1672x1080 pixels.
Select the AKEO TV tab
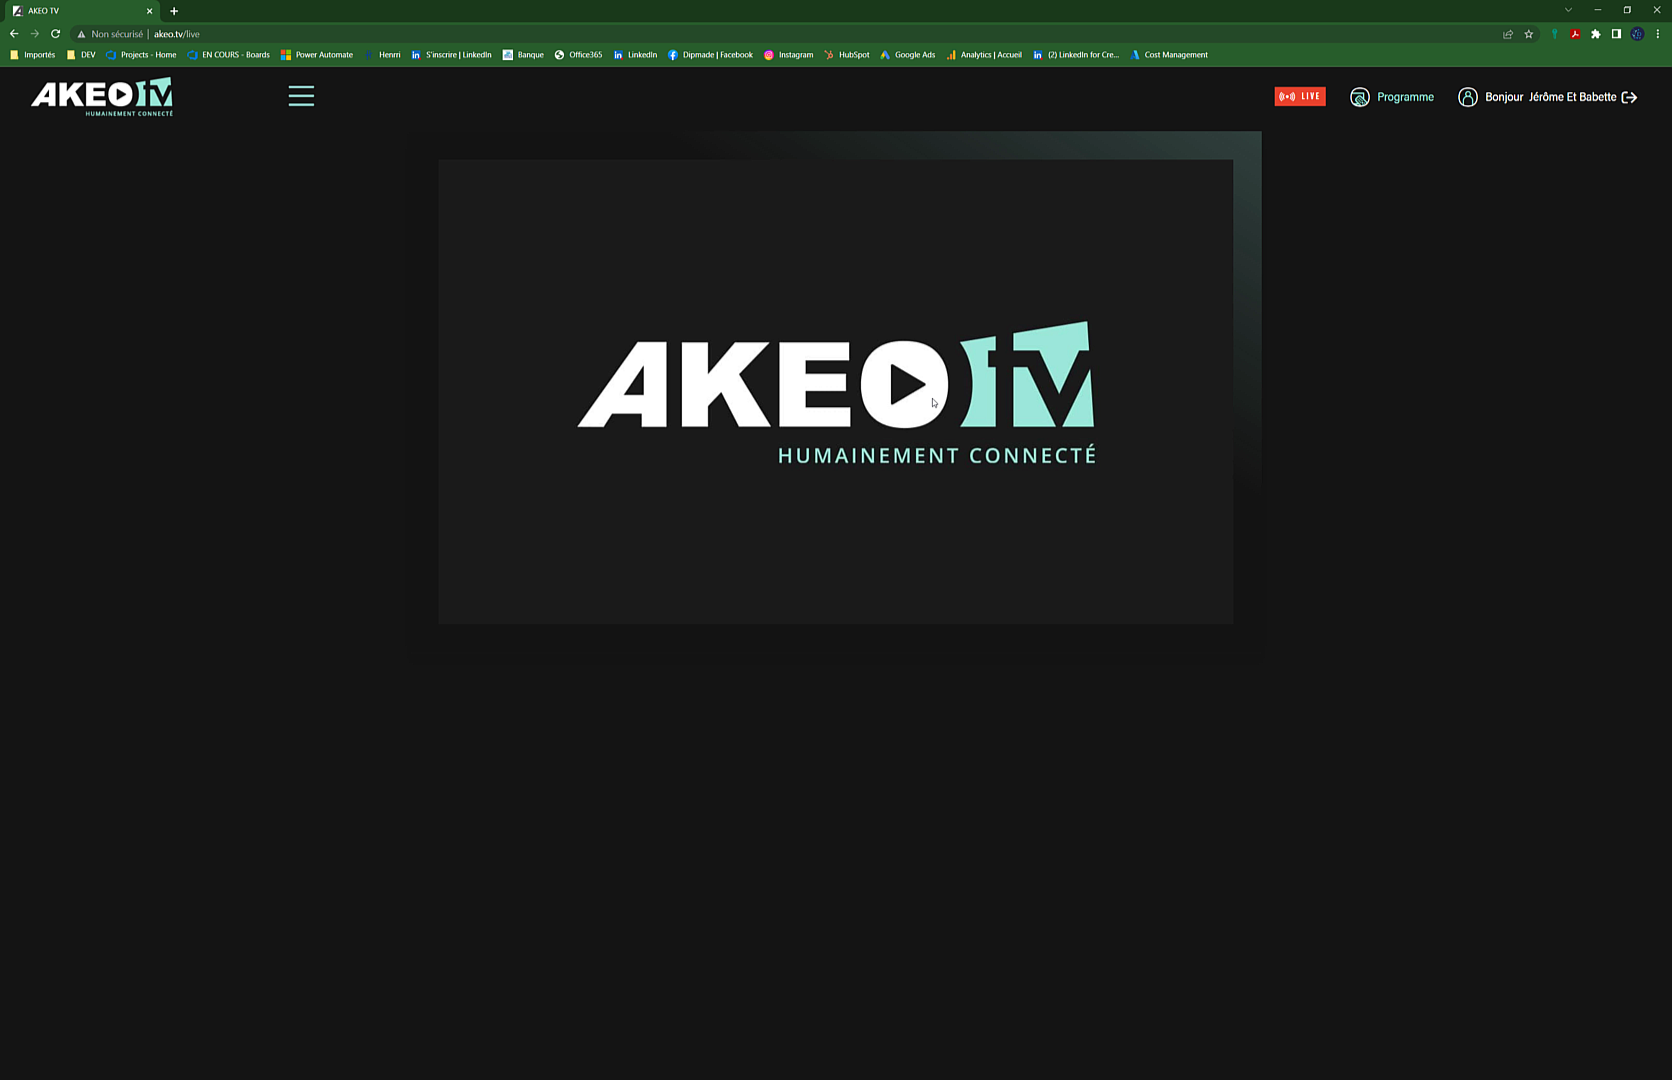click(x=75, y=11)
